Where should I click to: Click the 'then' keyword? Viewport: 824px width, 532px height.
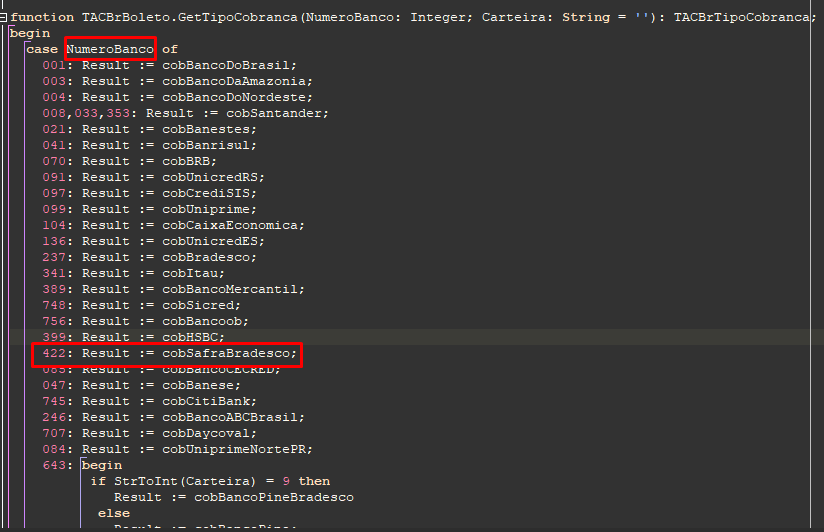pos(314,482)
